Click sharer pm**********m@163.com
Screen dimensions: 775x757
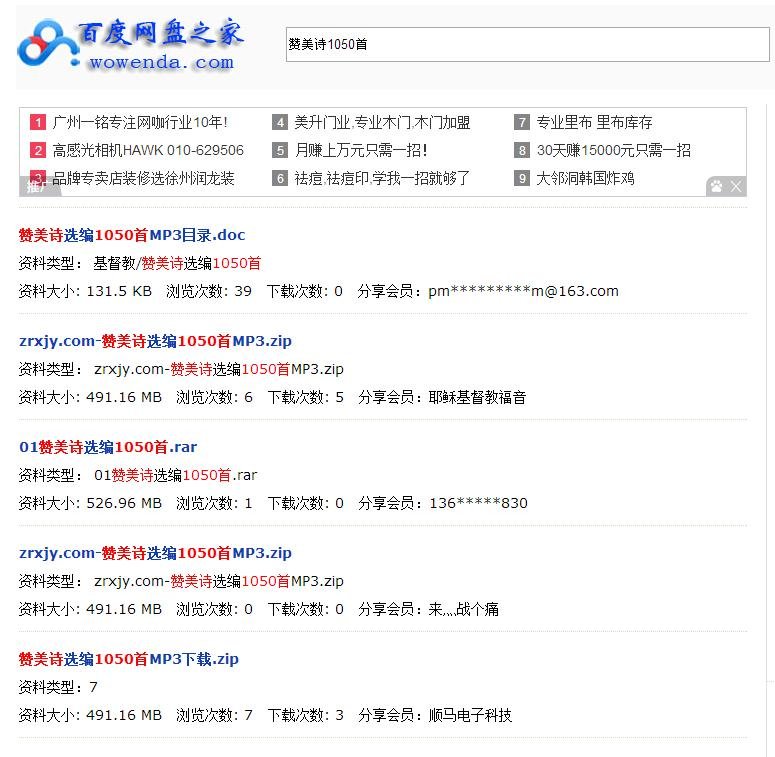point(523,292)
